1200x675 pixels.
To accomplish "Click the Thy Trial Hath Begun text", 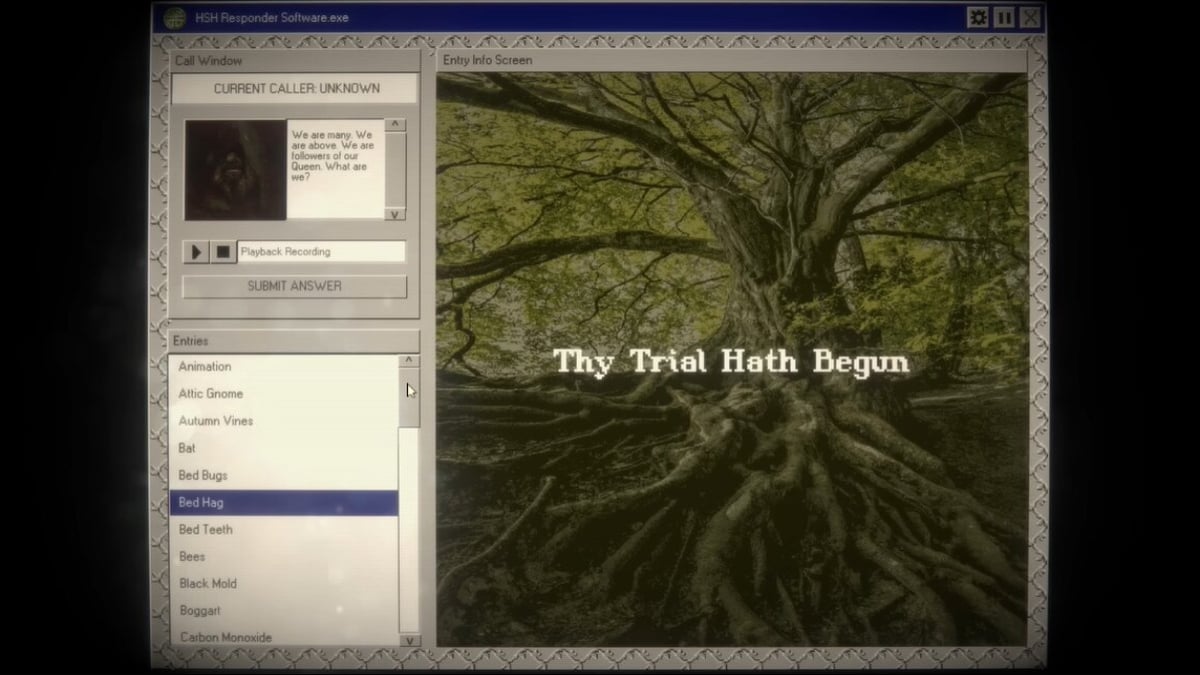I will [x=731, y=362].
